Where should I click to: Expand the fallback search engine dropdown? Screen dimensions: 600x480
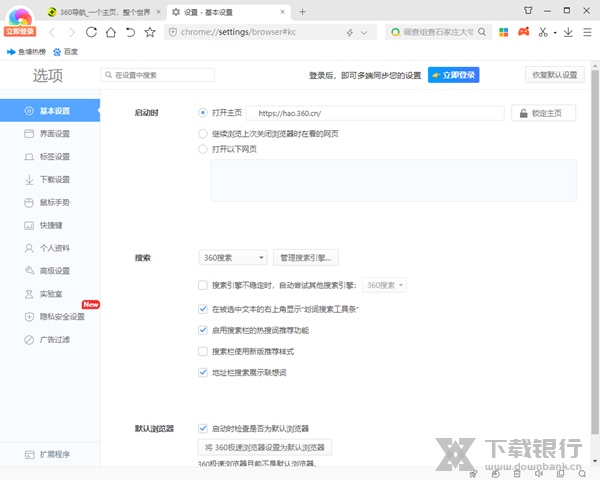385,285
